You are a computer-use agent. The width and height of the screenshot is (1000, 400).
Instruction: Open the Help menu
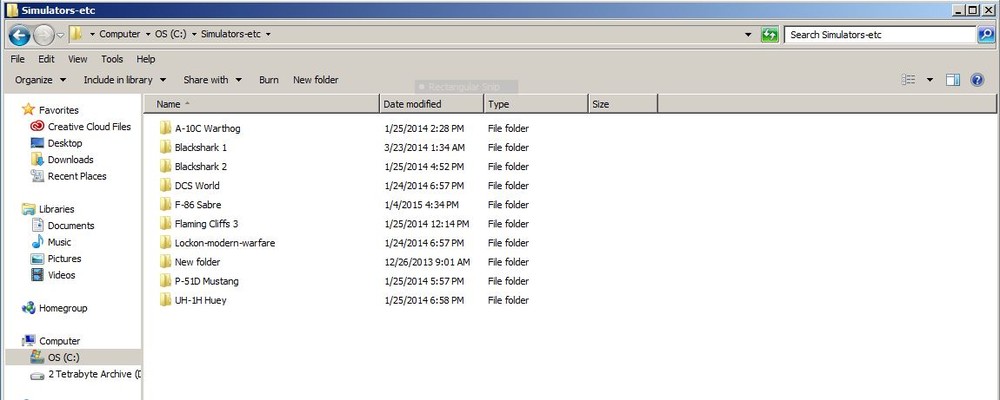coord(145,59)
